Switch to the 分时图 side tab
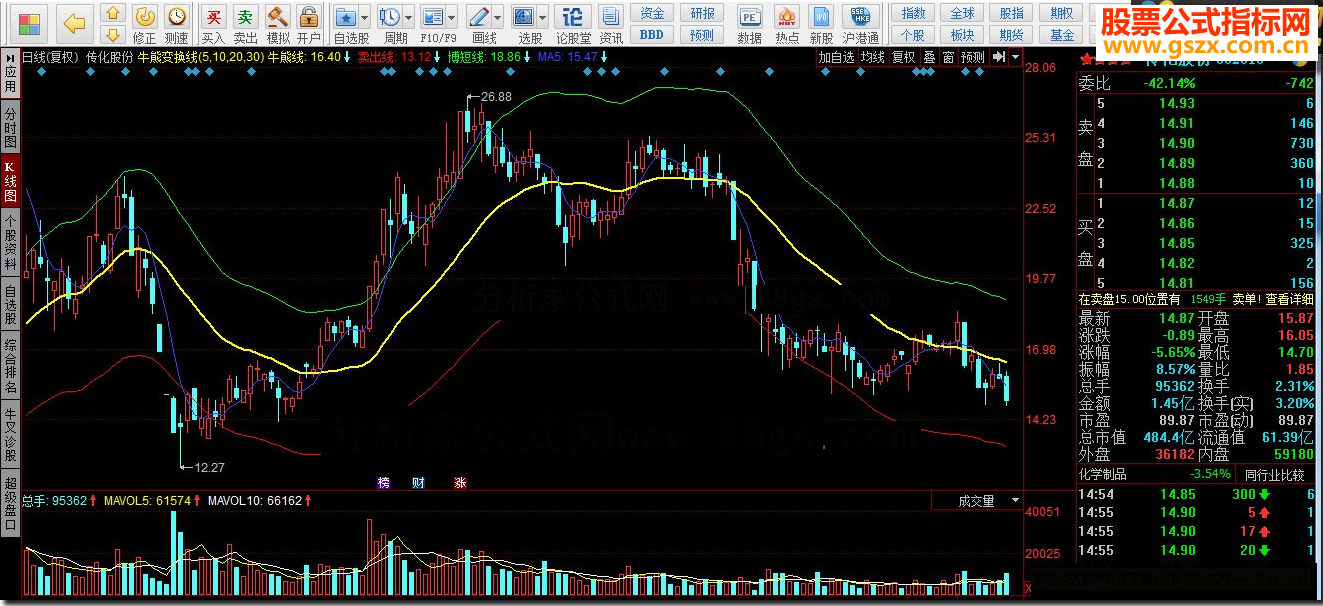 click(x=10, y=127)
